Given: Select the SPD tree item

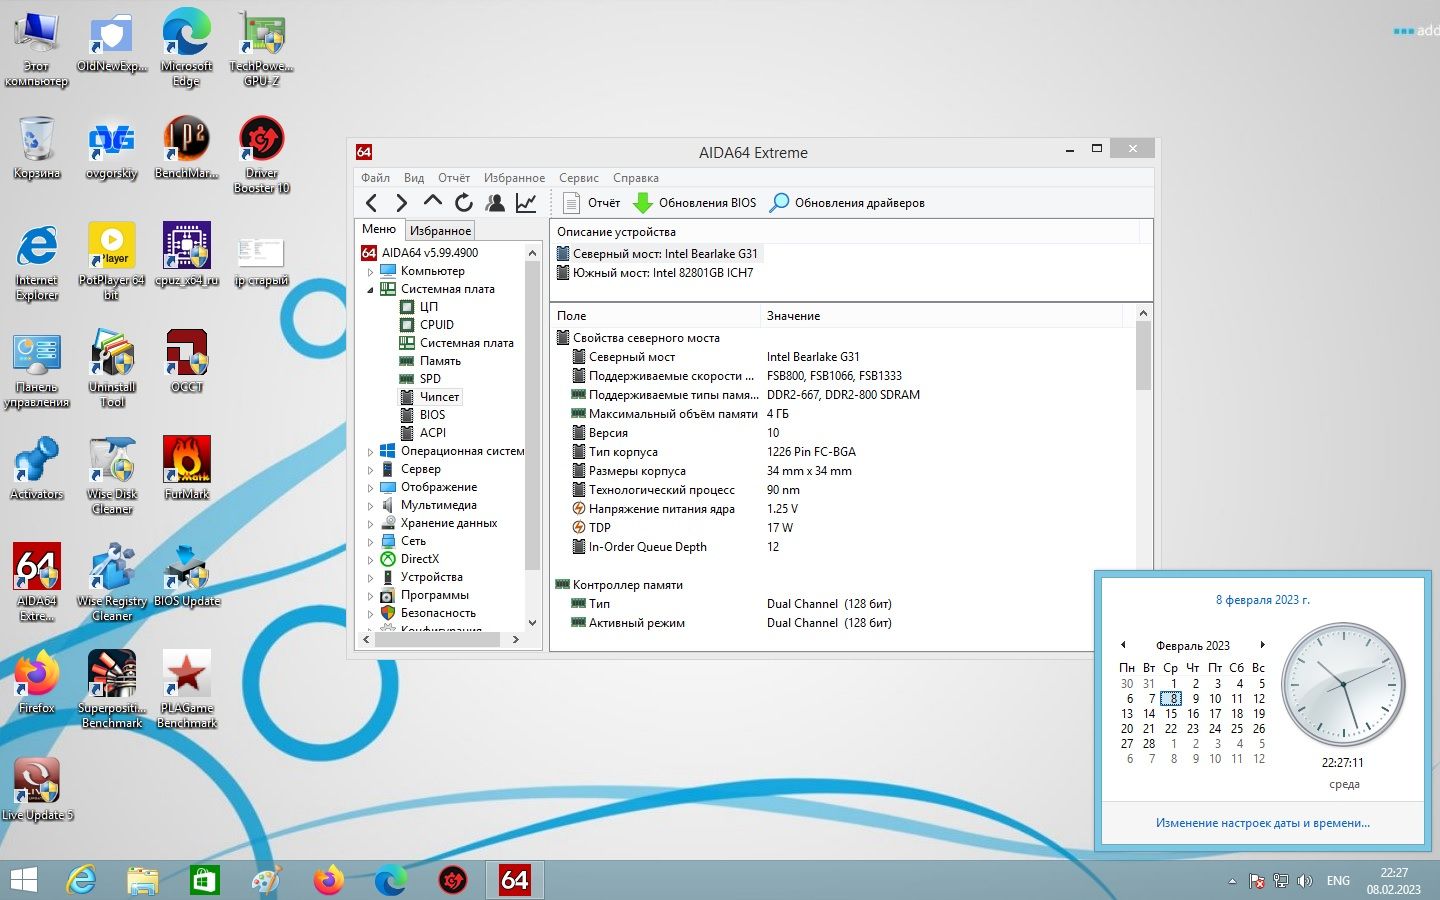Looking at the screenshot, I should (430, 379).
